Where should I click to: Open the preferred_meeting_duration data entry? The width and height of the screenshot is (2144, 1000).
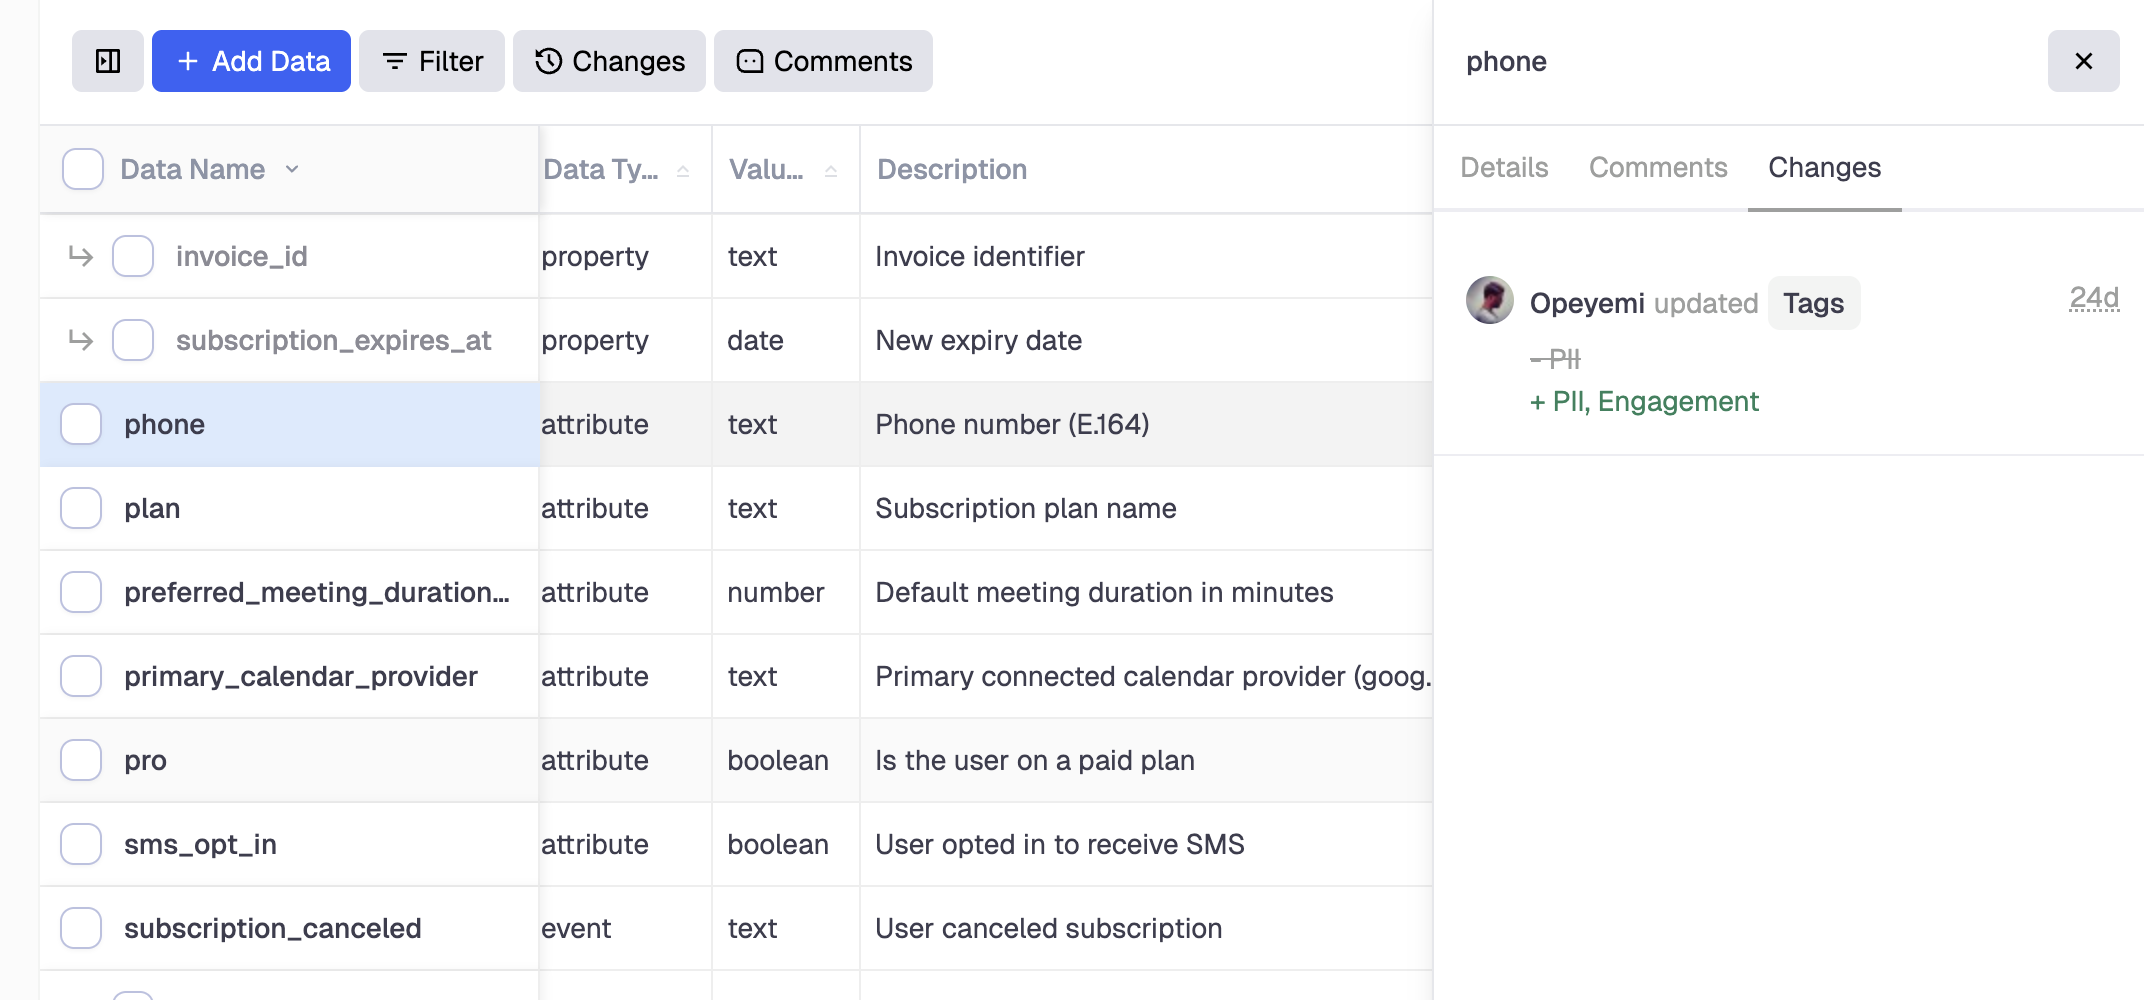(x=317, y=592)
